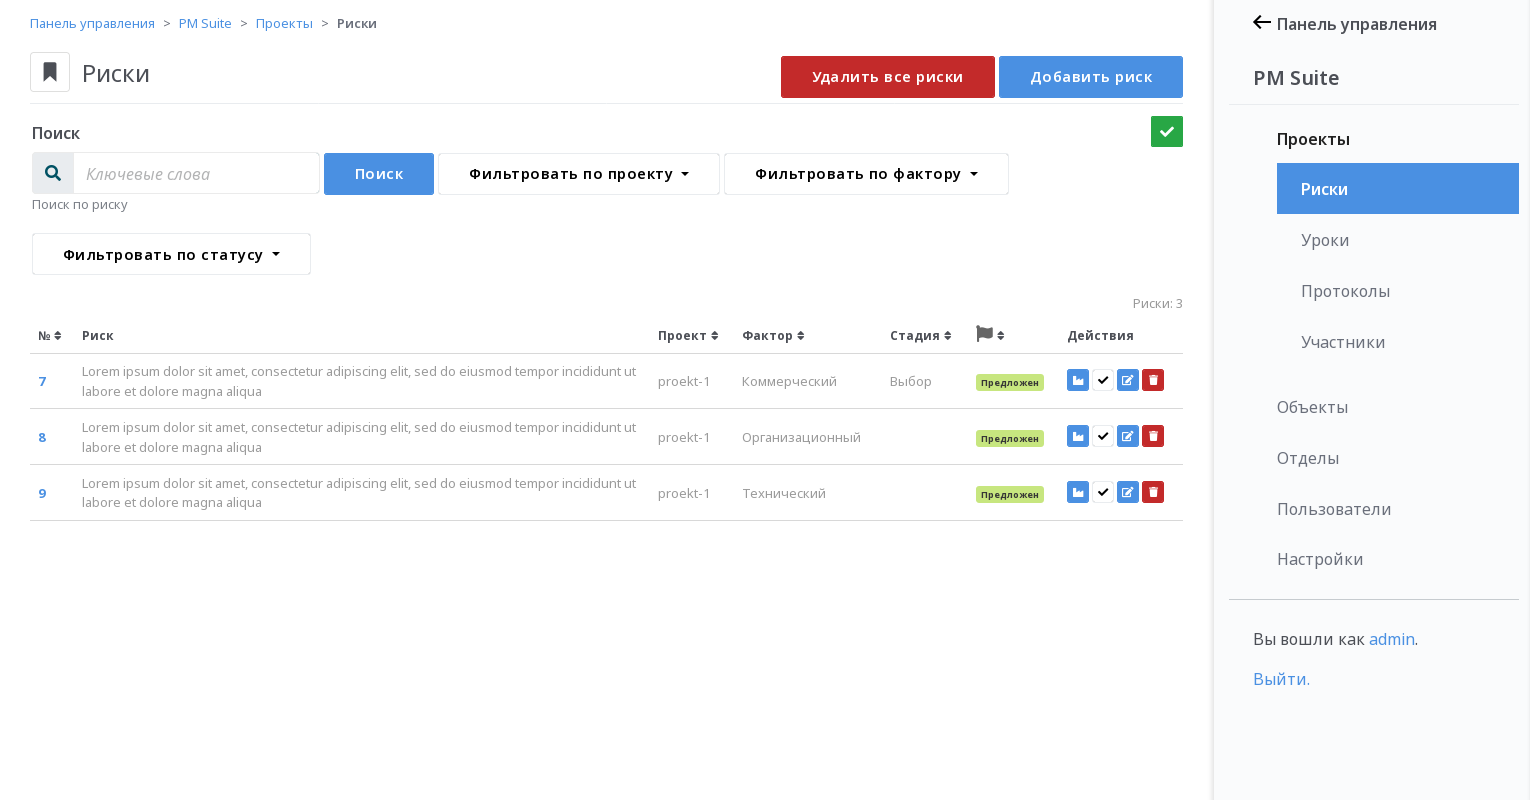This screenshot has height=800, width=1530.
Task: Click the Коммерческий factor cell
Action: [789, 381]
